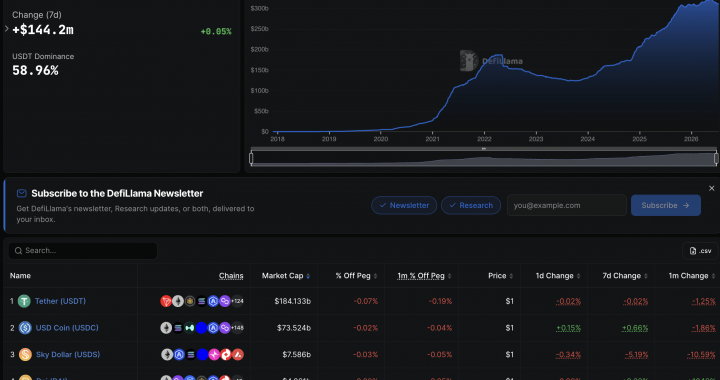Open the +124 more chains badge for Tether
This screenshot has height=380, width=720.
(x=237, y=301)
